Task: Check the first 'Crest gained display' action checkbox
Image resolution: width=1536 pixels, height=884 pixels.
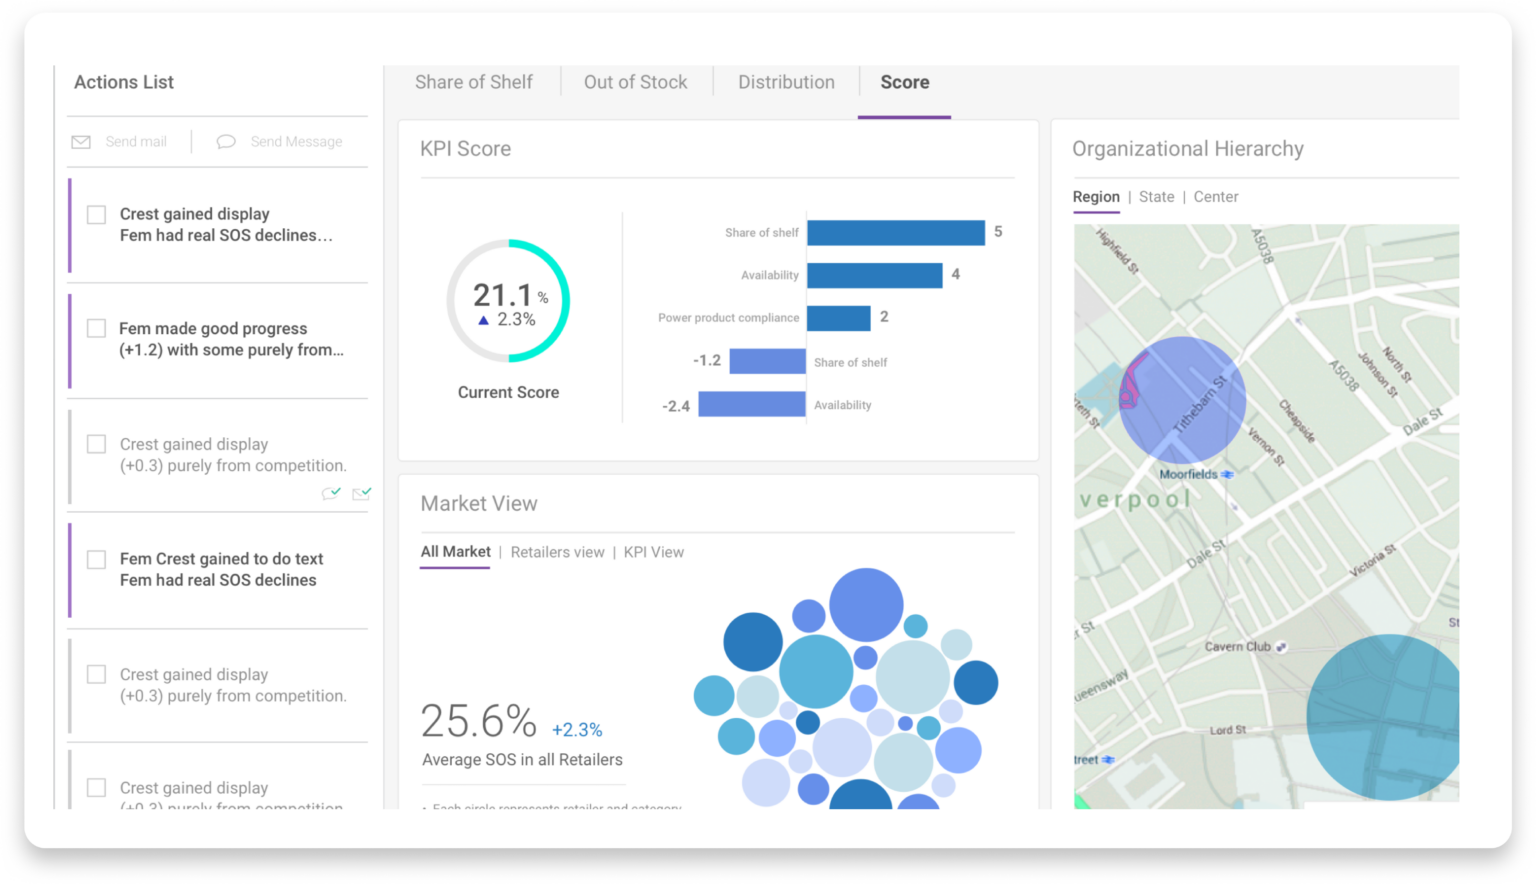Action: click(97, 215)
